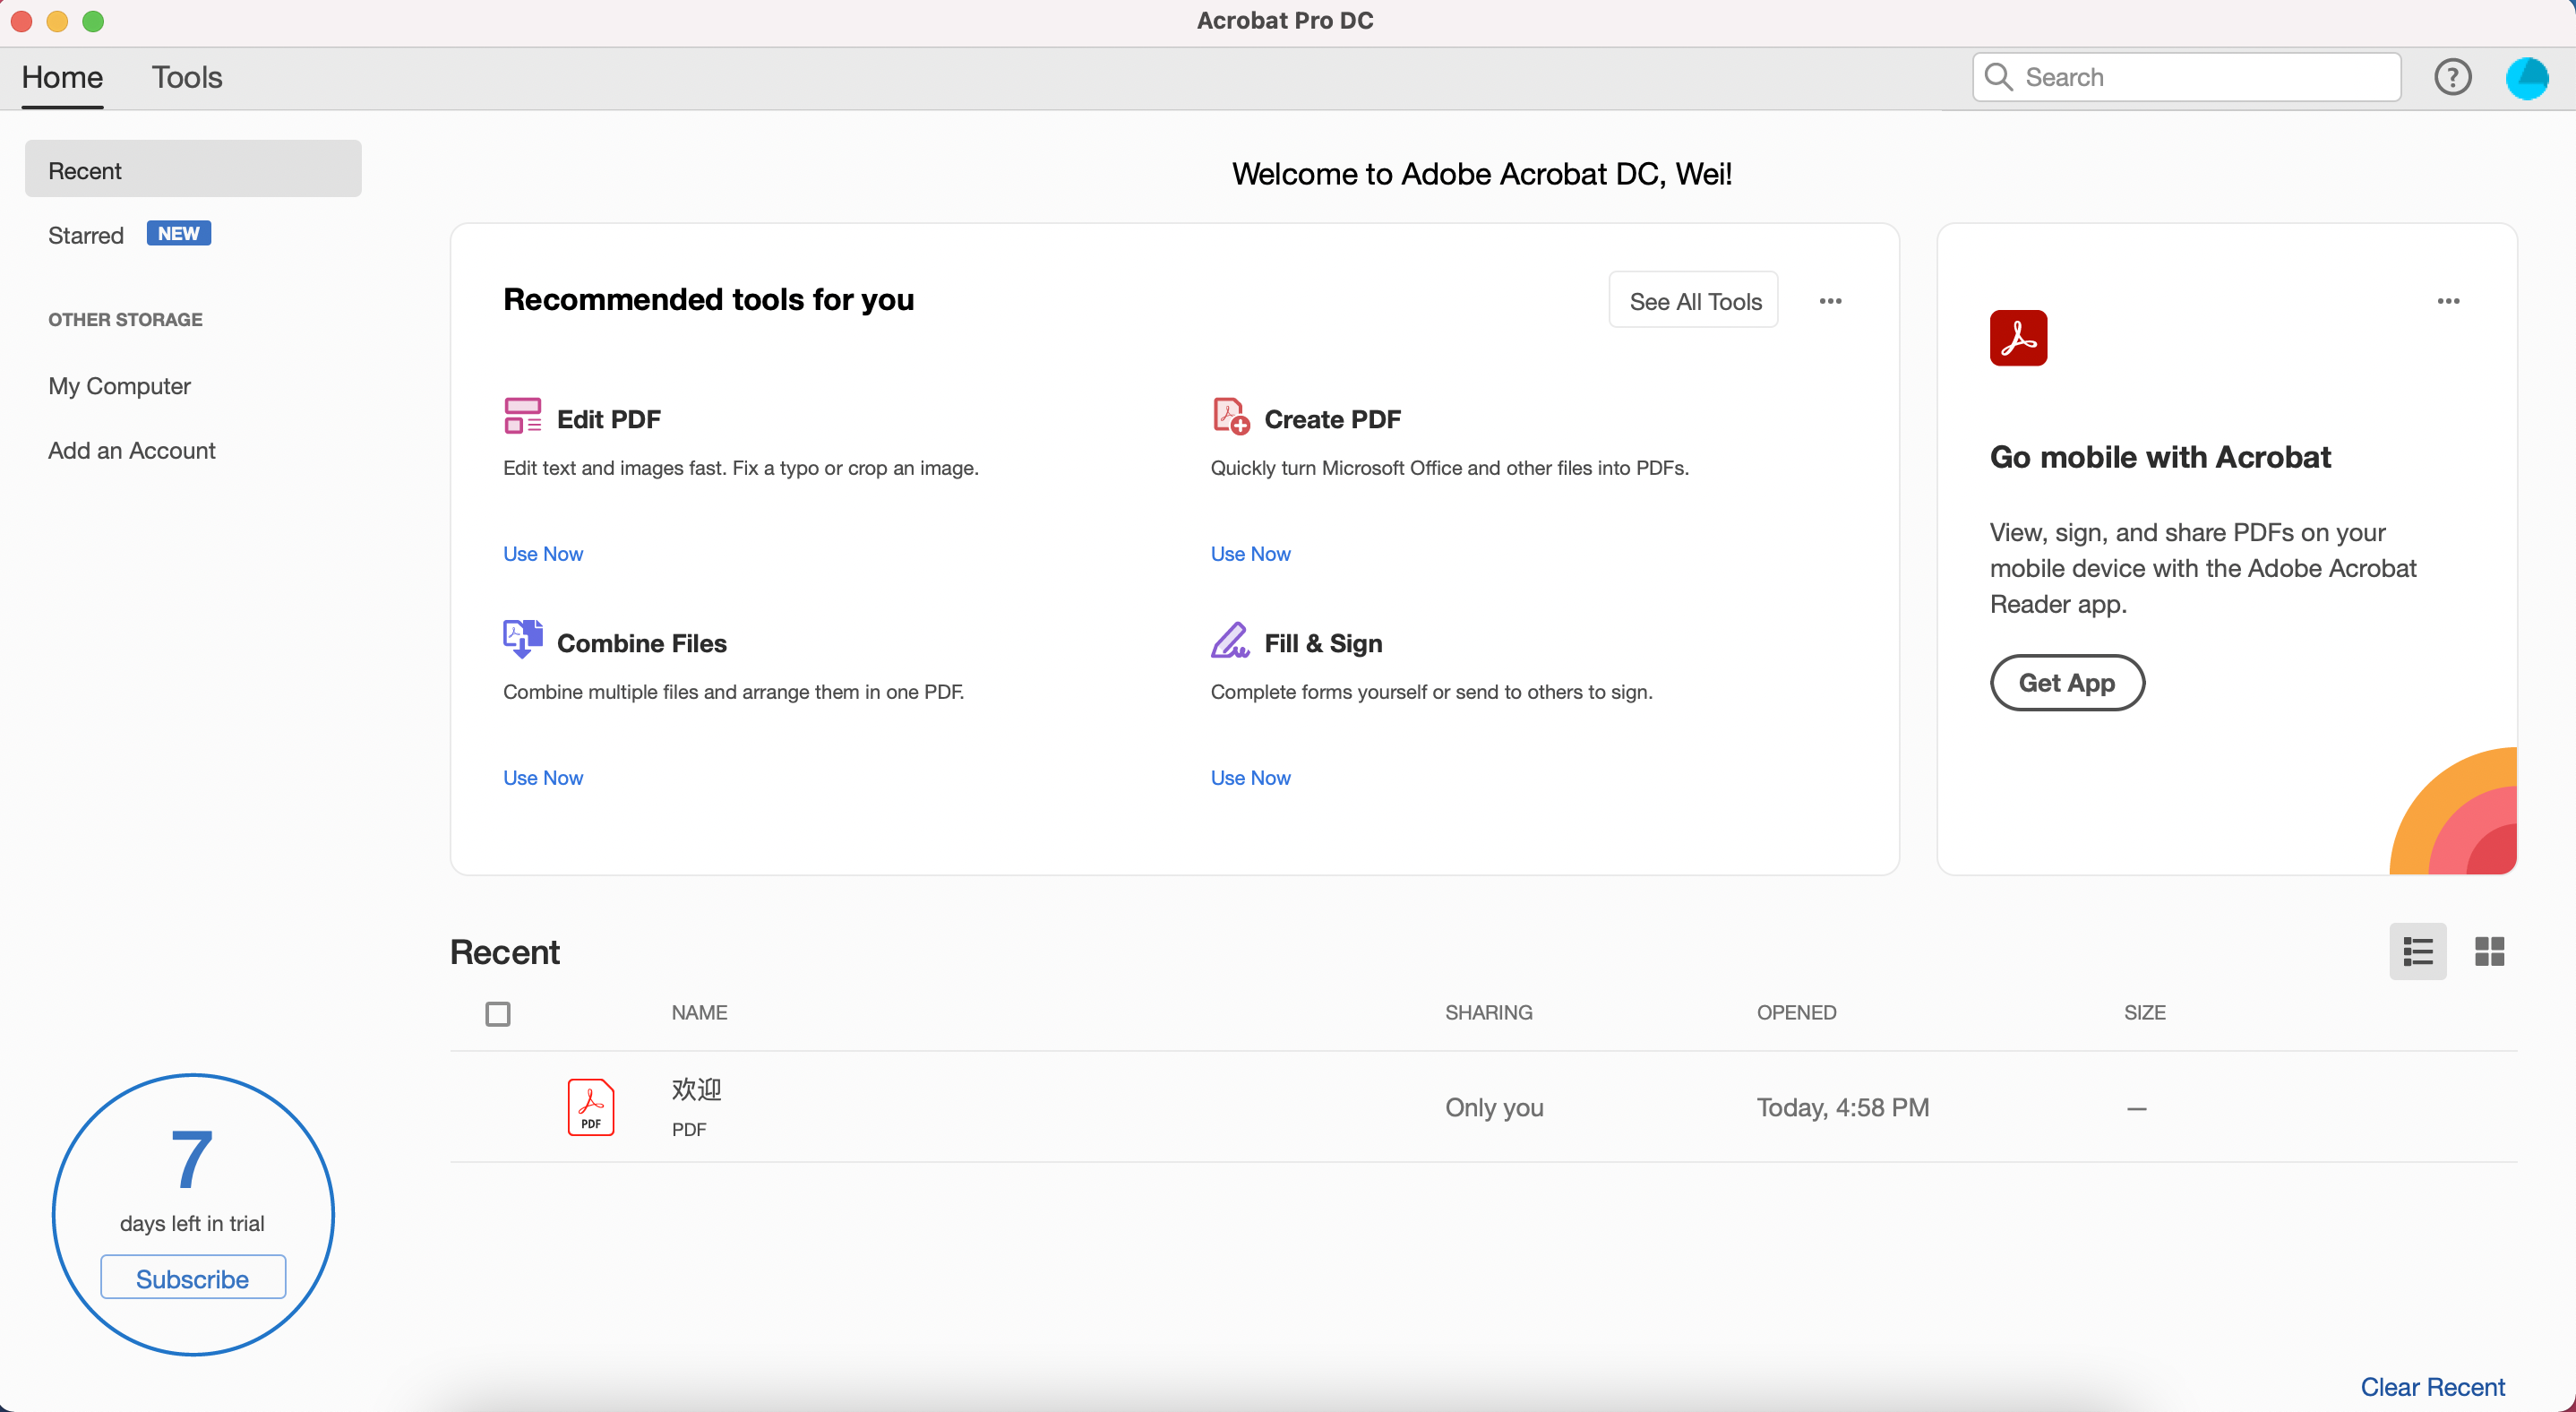Select the Home tab

click(61, 76)
